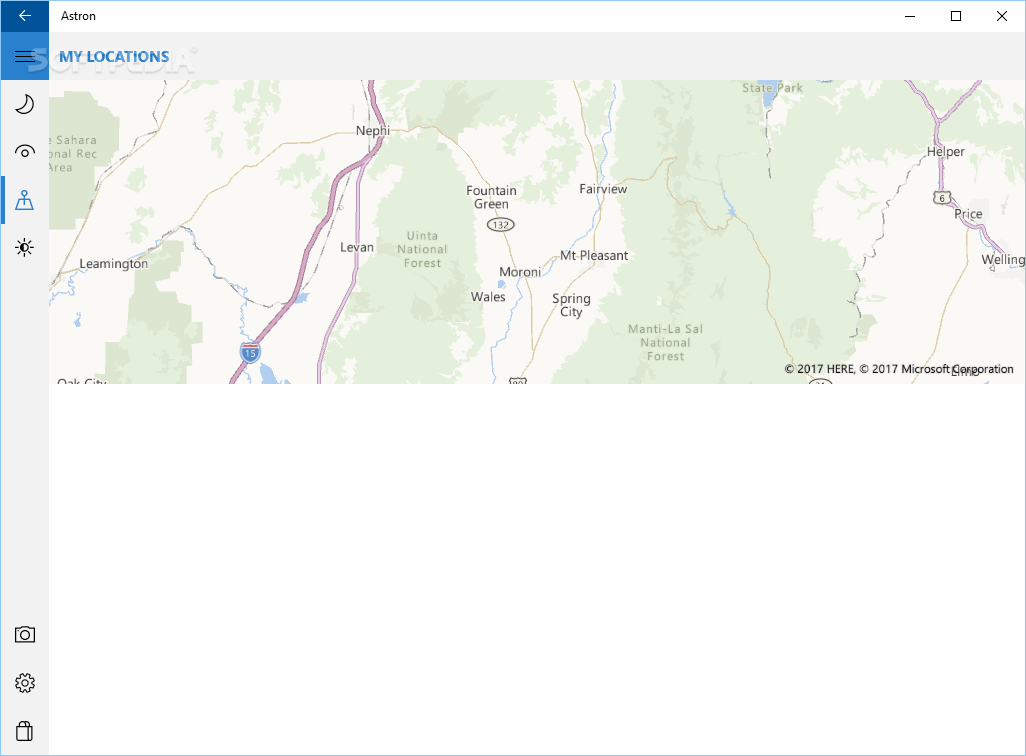Viewport: 1026px width, 756px height.
Task: Select Fountain Green label on map
Action: tap(491, 197)
